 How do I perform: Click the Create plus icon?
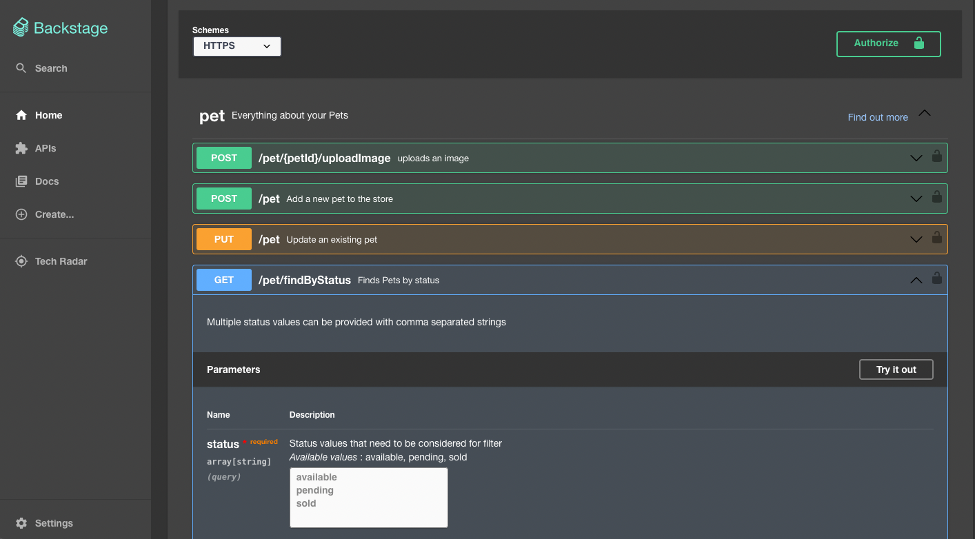(x=22, y=214)
